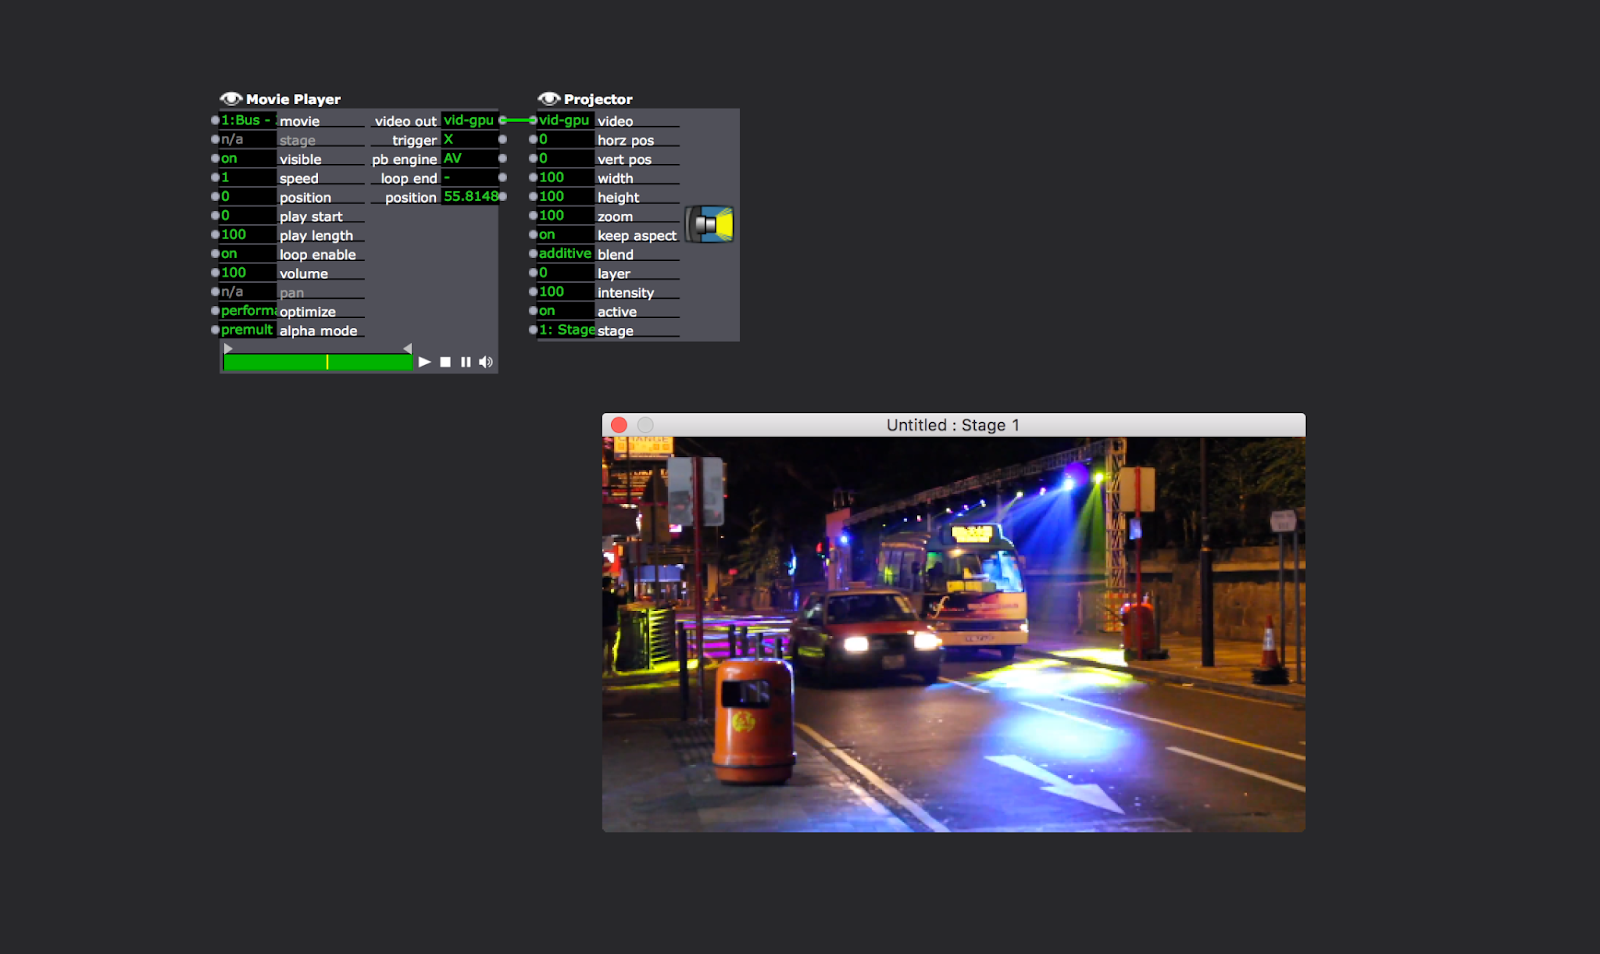1600x954 pixels.
Task: Click the trigger output value X
Action: pyautogui.click(x=469, y=139)
